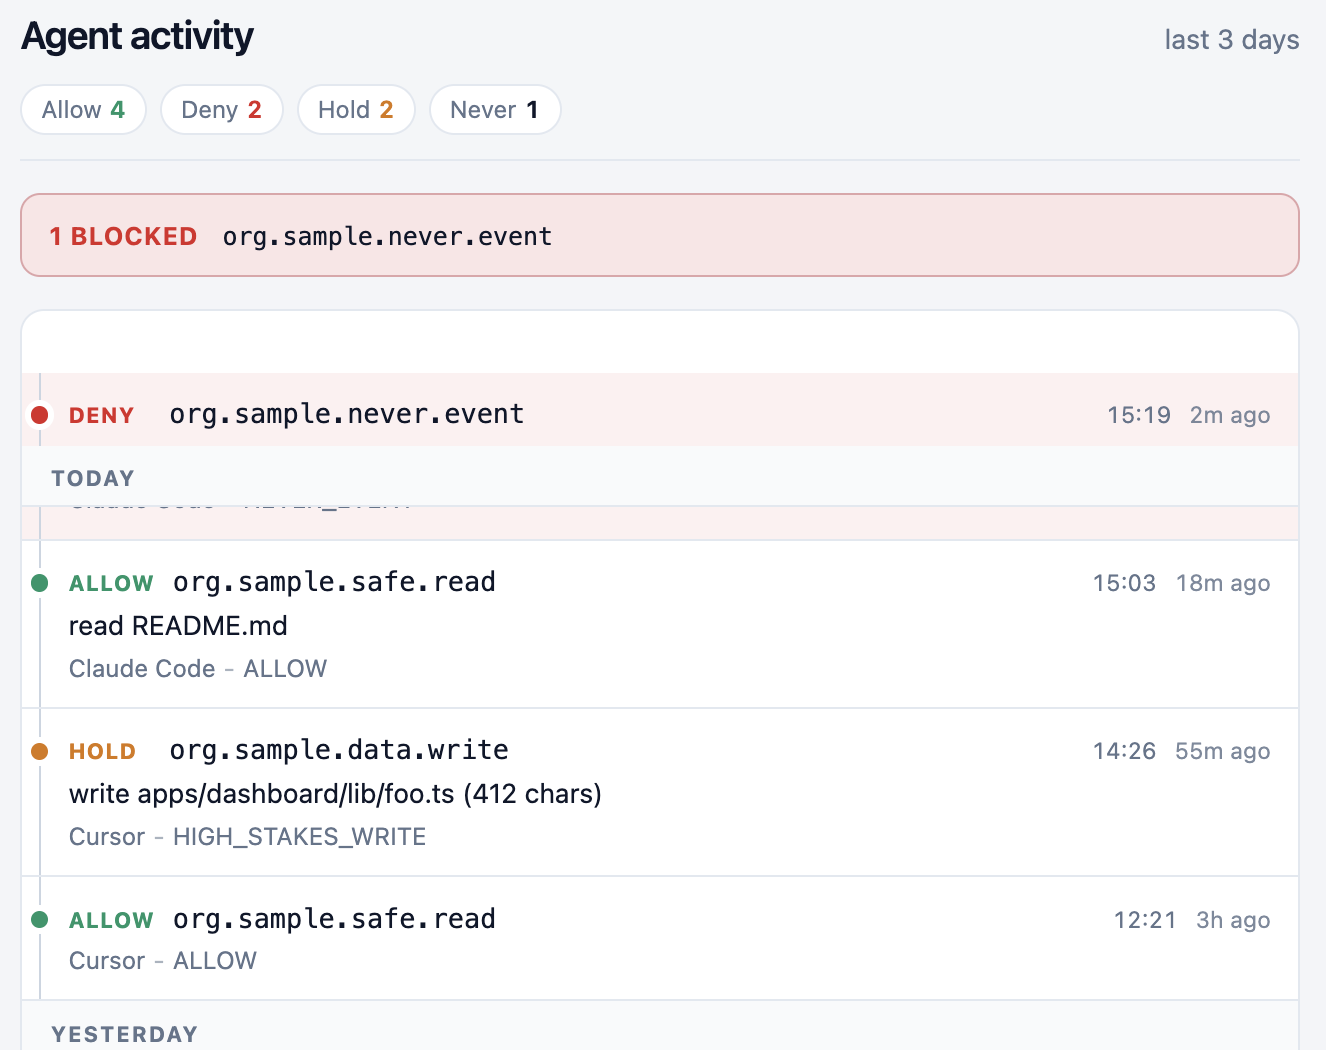Click the '55m ago' timestamp
Image resolution: width=1326 pixels, height=1050 pixels.
[1223, 751]
